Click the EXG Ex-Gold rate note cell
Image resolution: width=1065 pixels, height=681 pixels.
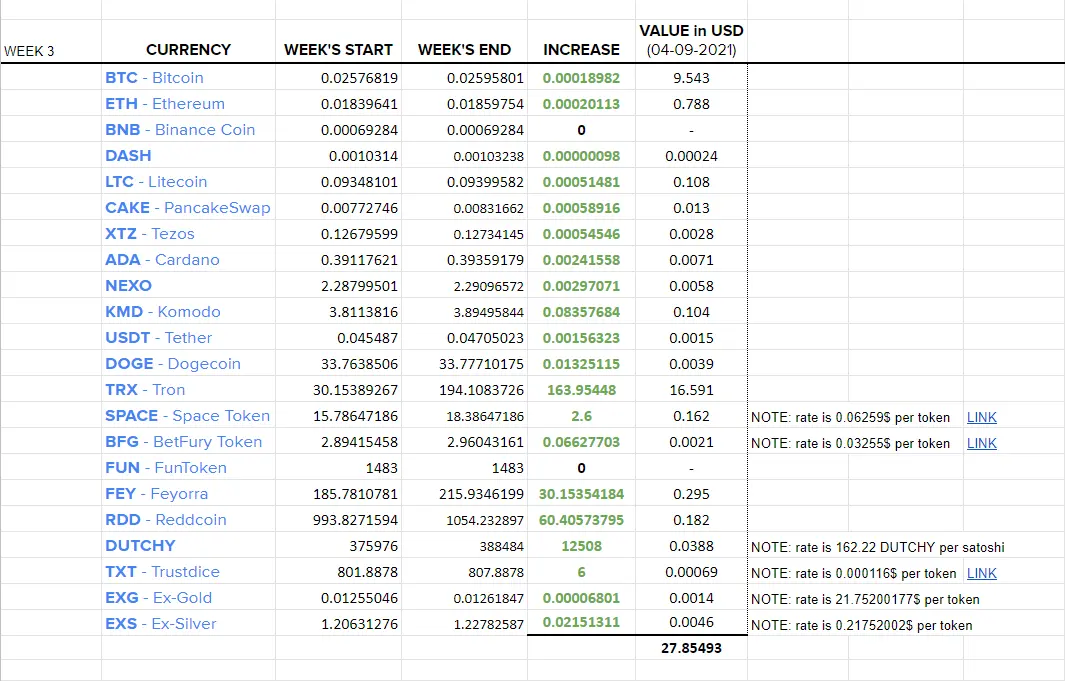pos(865,599)
